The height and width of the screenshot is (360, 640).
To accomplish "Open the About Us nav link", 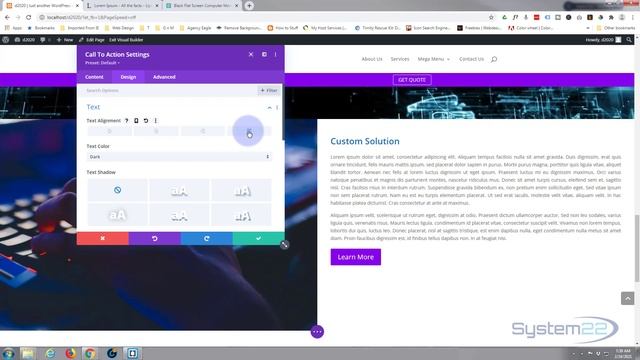I will click(372, 59).
